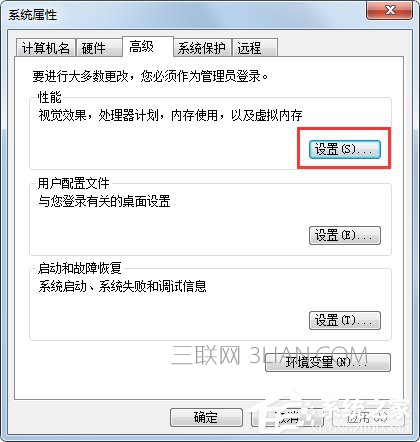Click the administrator login notice text

pos(150,76)
